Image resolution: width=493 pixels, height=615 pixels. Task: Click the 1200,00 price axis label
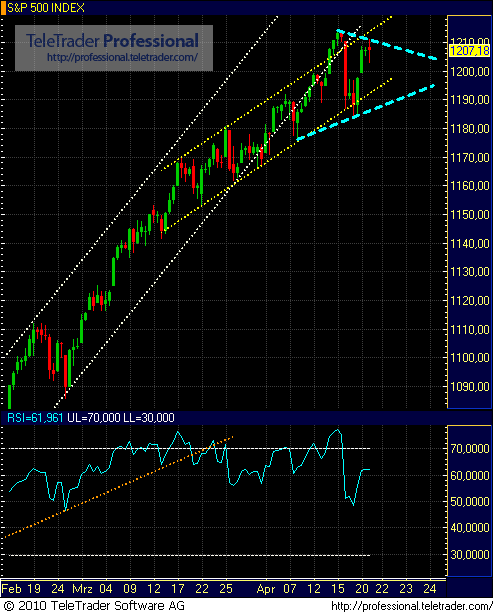tap(470, 71)
